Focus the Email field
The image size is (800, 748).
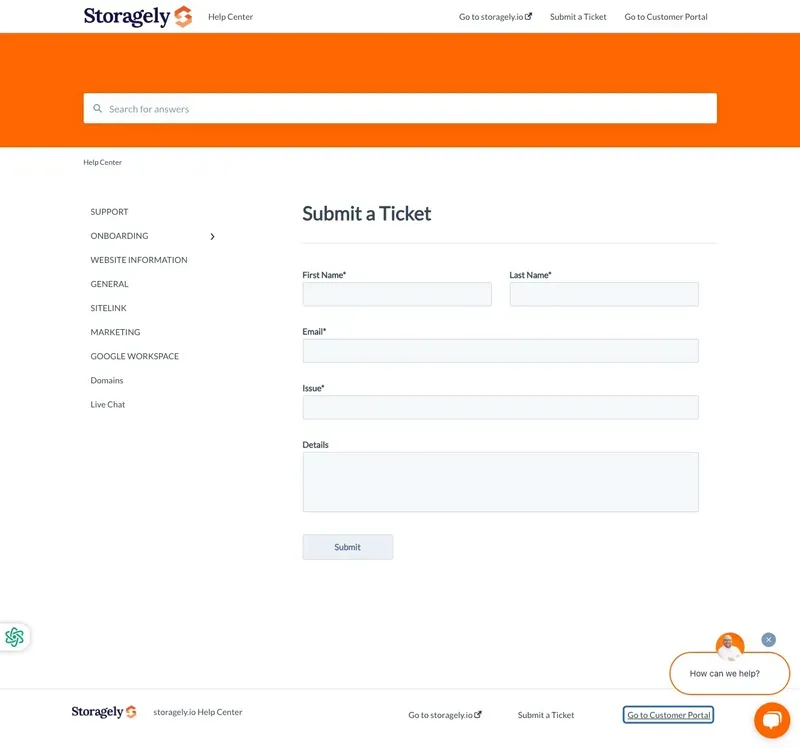[501, 351]
